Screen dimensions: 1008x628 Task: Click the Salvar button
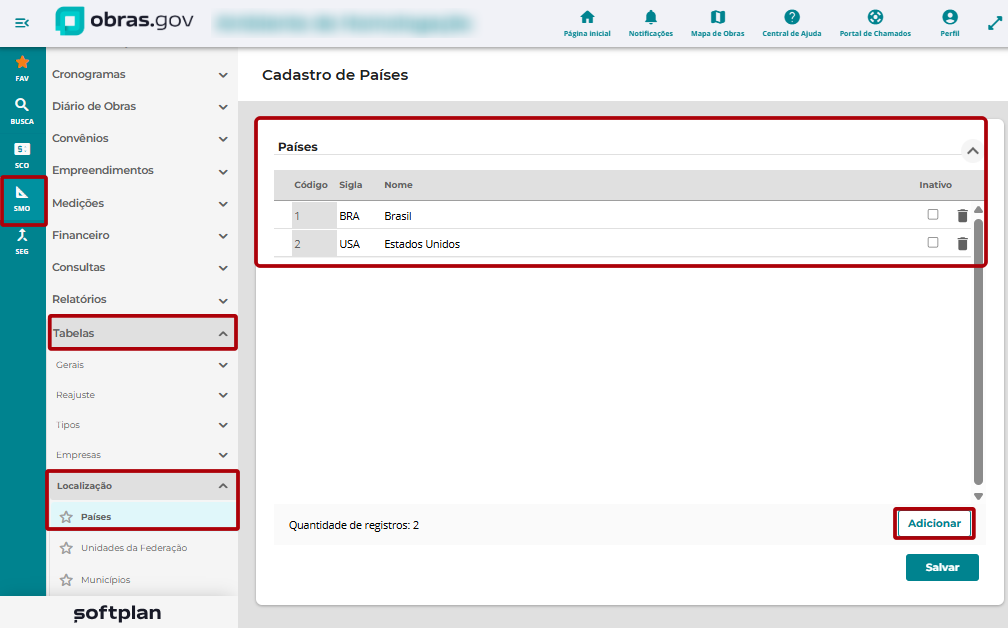tap(942, 568)
